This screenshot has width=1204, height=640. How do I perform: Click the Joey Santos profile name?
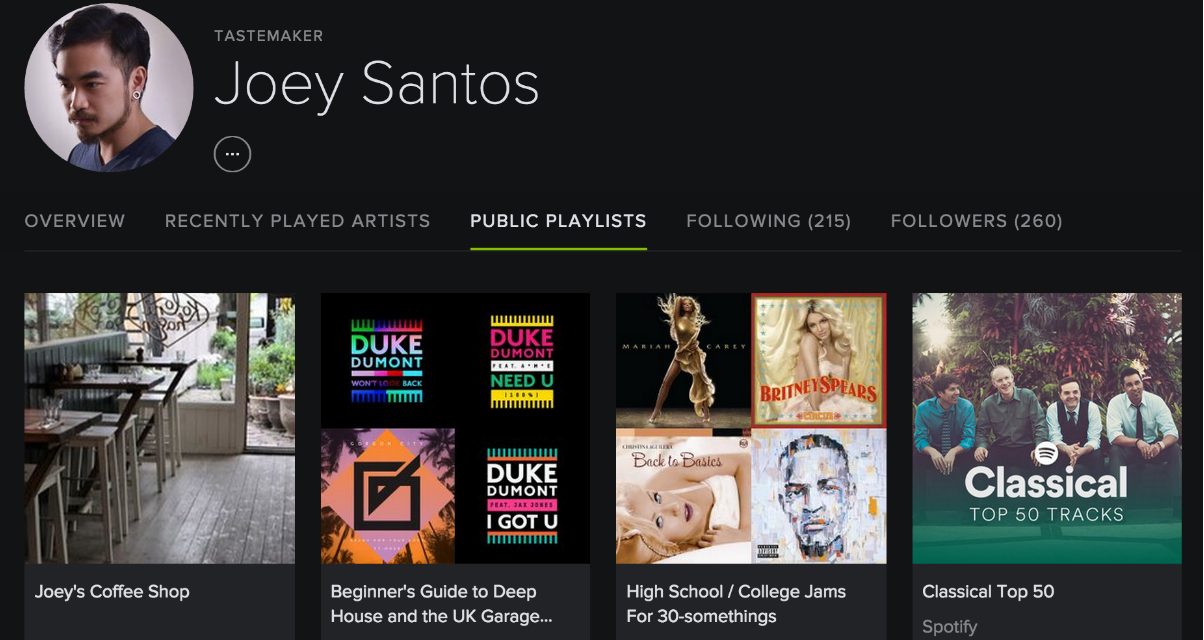tap(376, 85)
